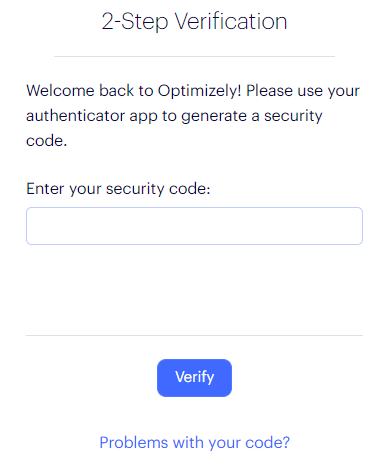Click "Please use your" in the welcome text

(303, 91)
